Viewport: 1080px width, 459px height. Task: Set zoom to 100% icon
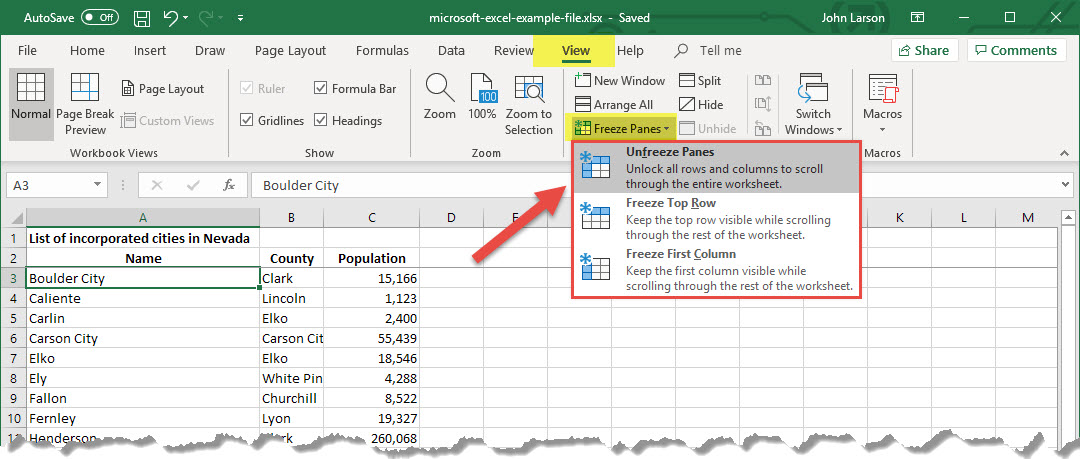[482, 97]
